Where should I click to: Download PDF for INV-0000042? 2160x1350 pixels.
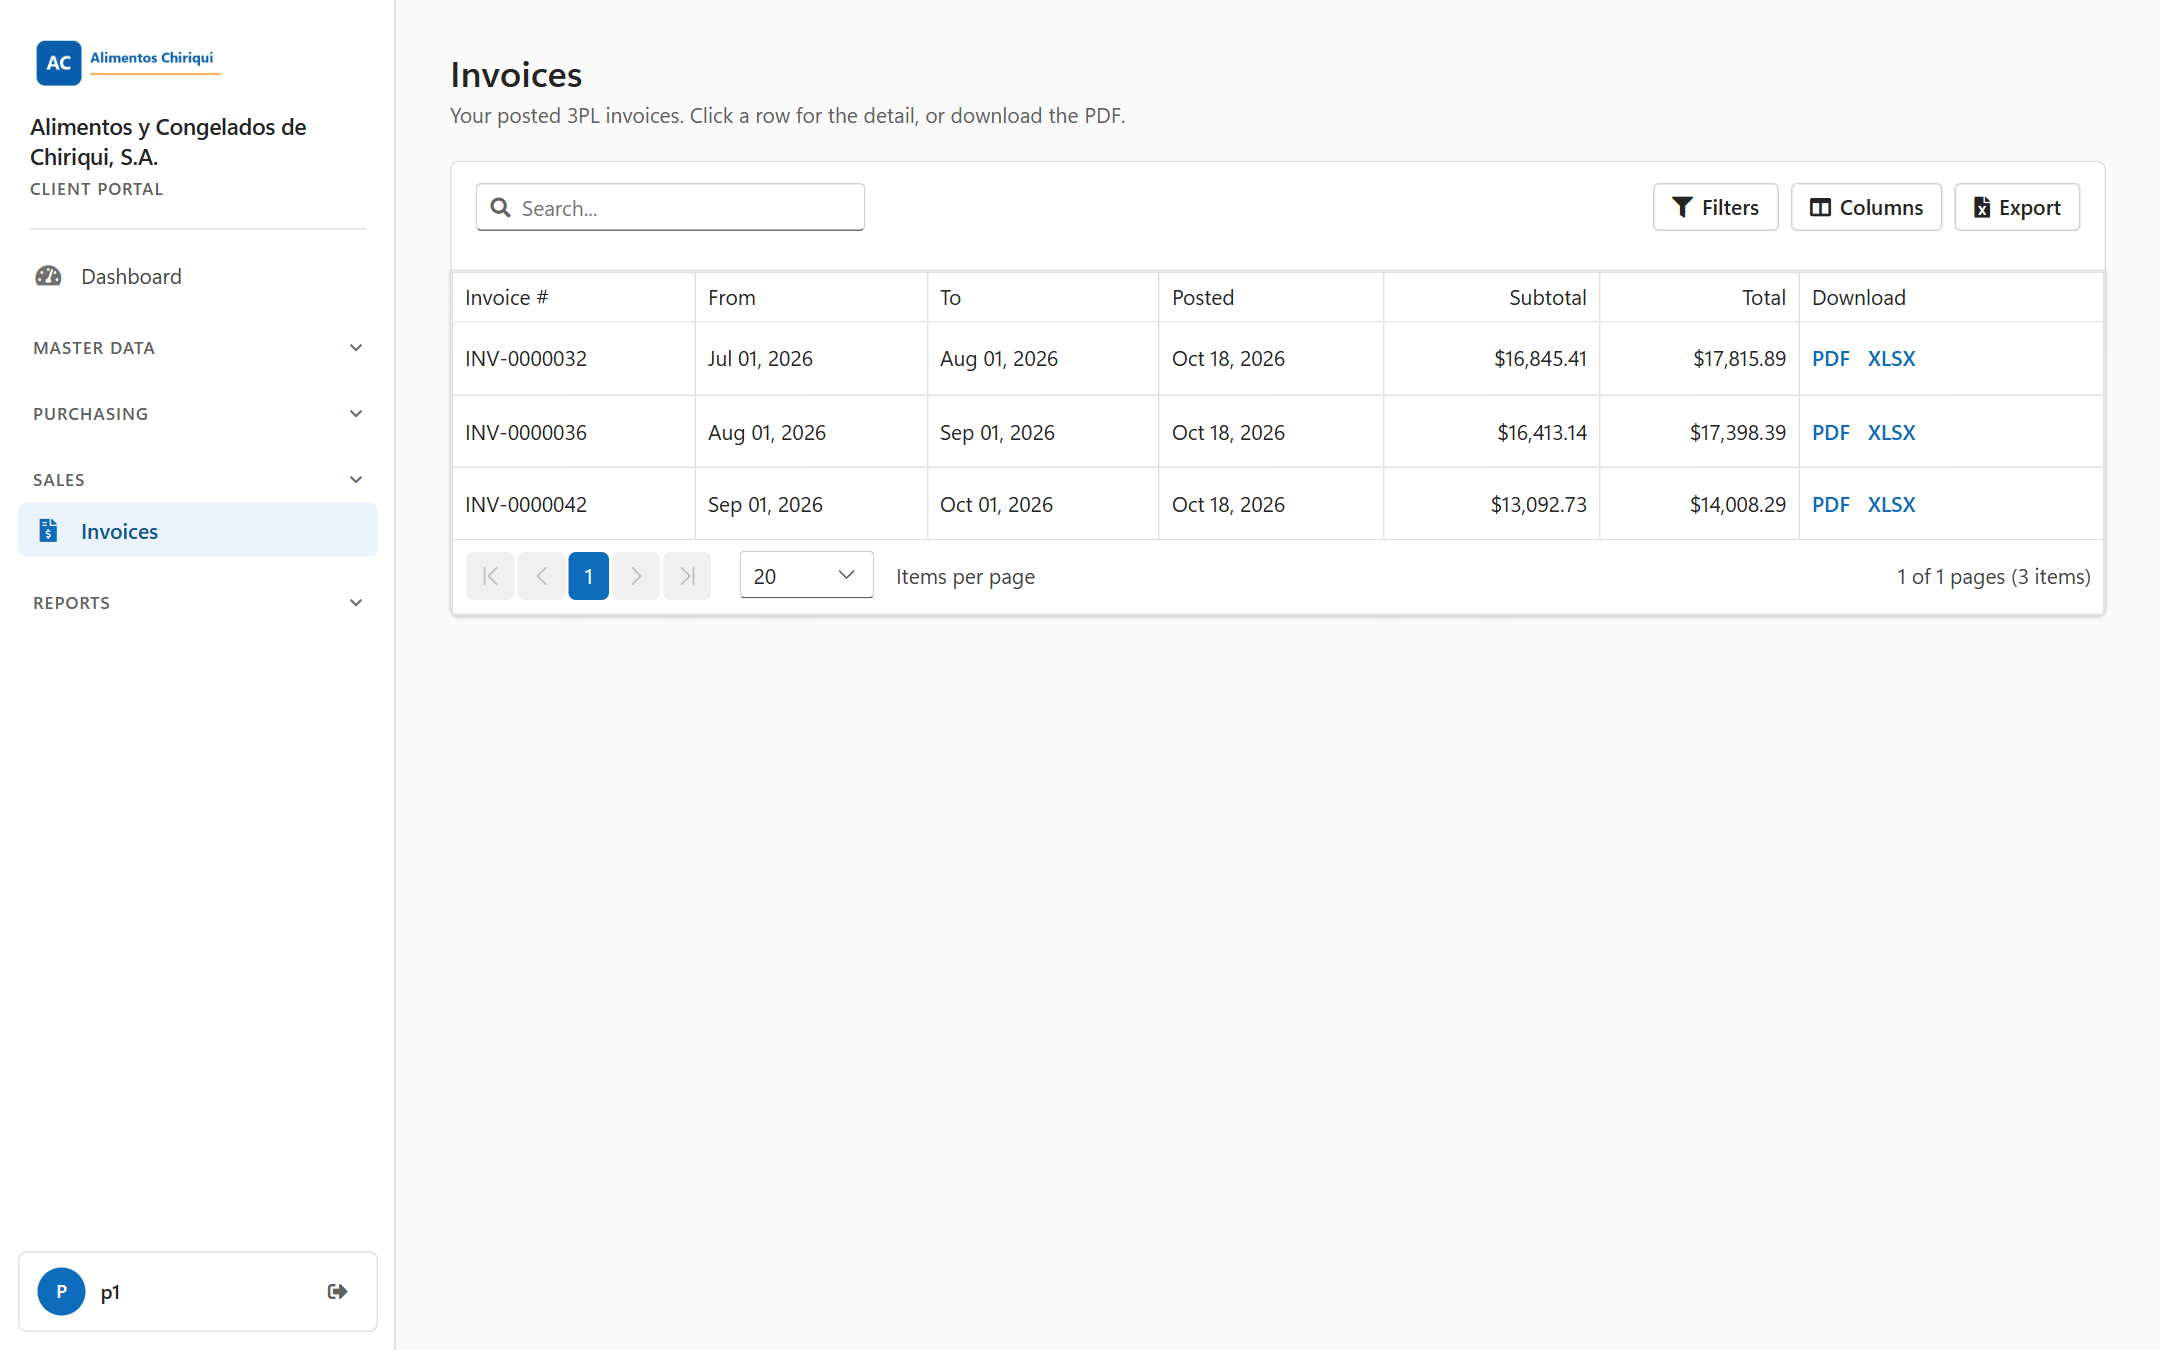[1830, 504]
